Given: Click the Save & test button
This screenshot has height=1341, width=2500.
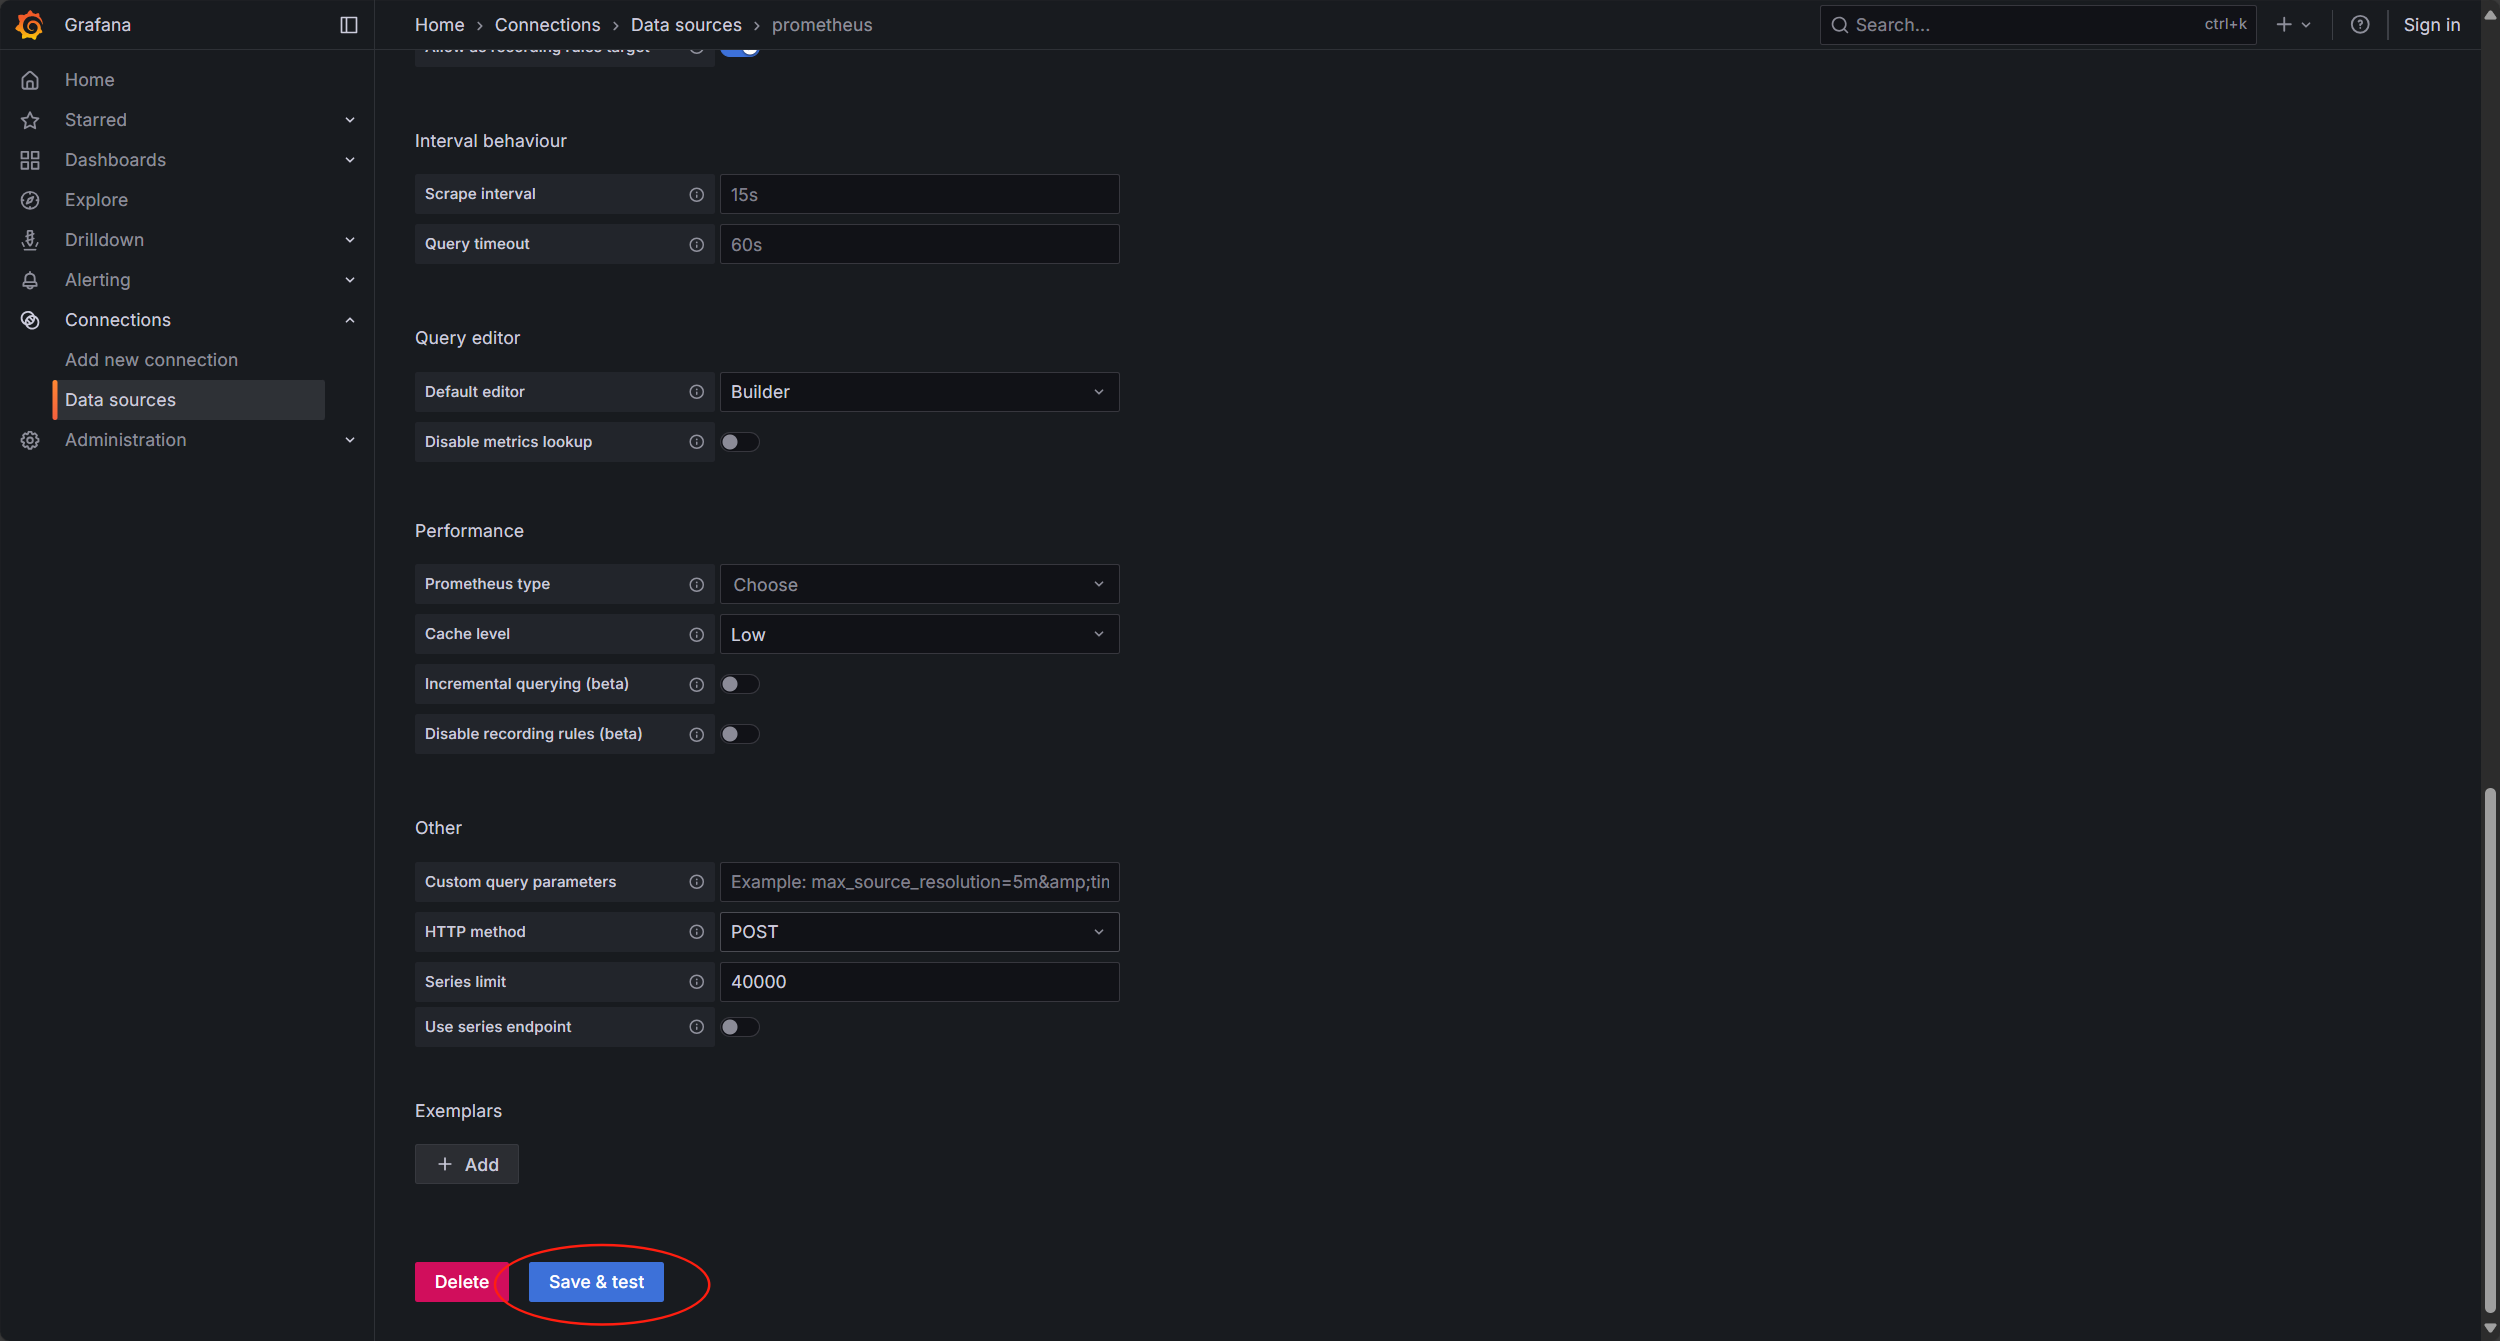Looking at the screenshot, I should point(596,1282).
